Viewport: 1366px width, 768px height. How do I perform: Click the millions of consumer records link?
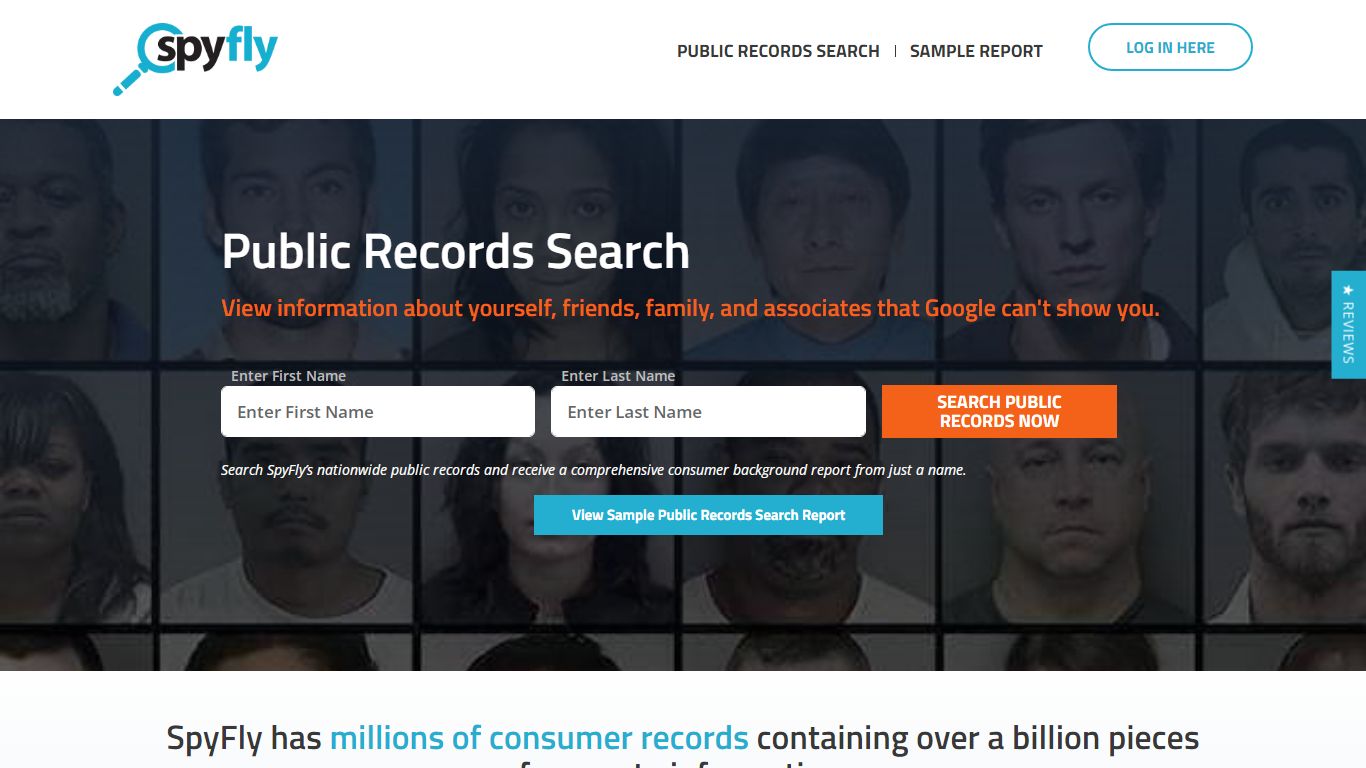(537, 737)
